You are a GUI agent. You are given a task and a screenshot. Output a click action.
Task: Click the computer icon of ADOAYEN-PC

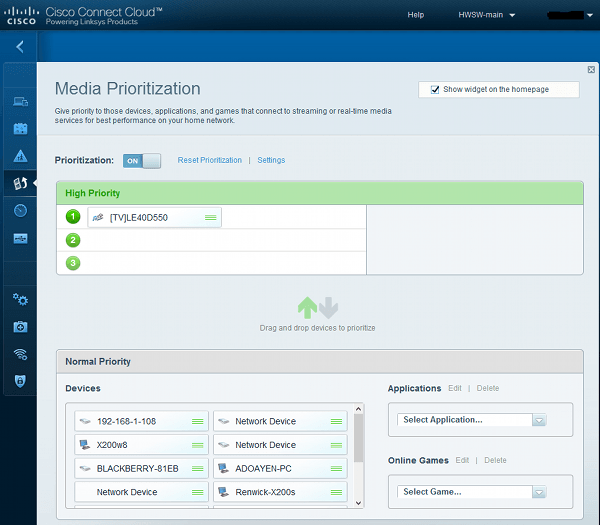tap(223, 468)
